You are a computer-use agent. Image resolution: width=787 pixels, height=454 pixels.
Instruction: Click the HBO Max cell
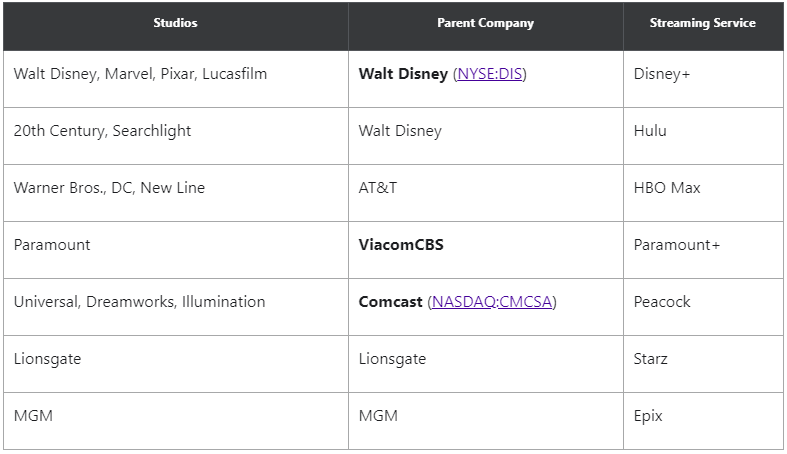[667, 188]
